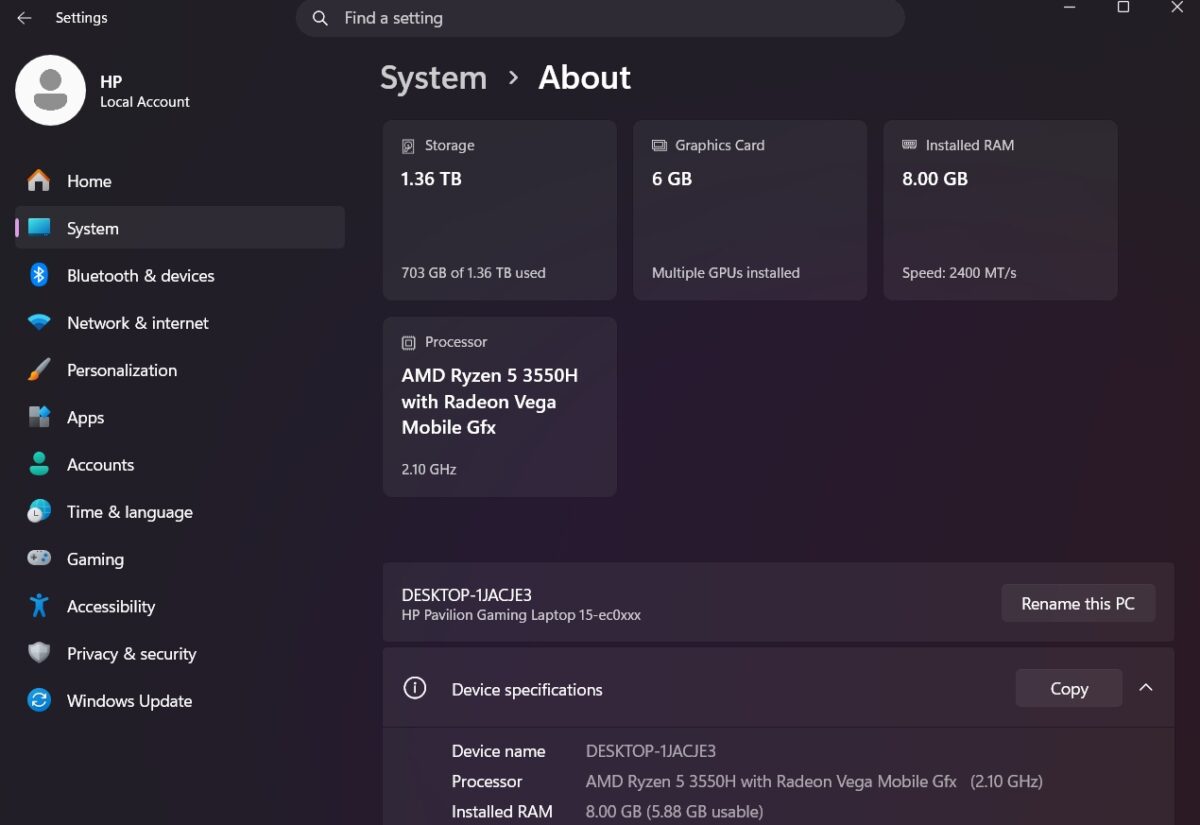Click the 2.10 GHz text in Processor card
Screen dimensions: 1200x825
(429, 469)
